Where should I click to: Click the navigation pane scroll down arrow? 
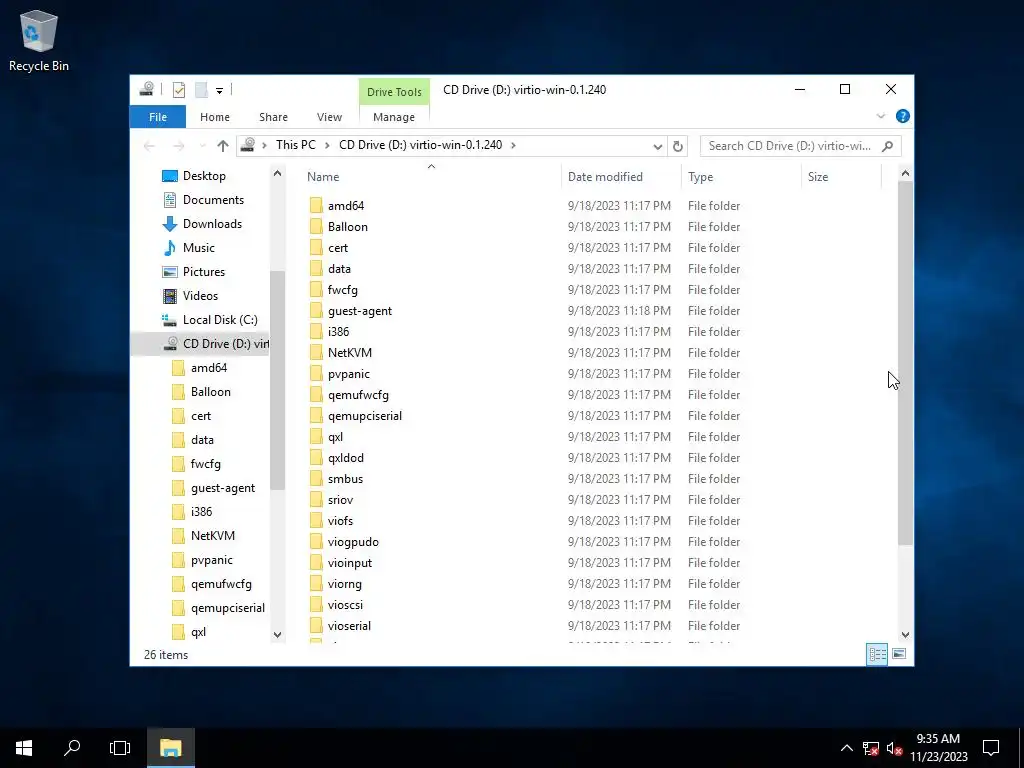click(278, 635)
